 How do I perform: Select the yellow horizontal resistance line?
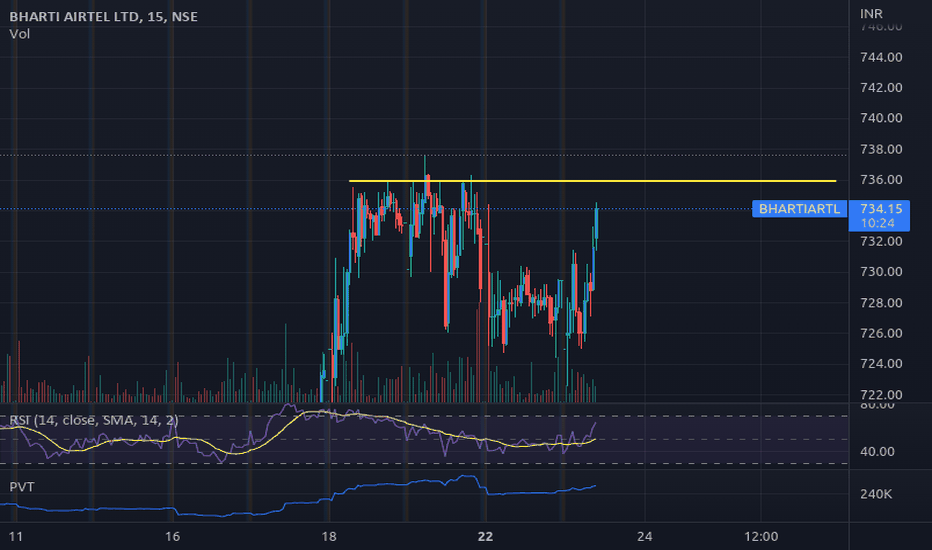(x=592, y=181)
